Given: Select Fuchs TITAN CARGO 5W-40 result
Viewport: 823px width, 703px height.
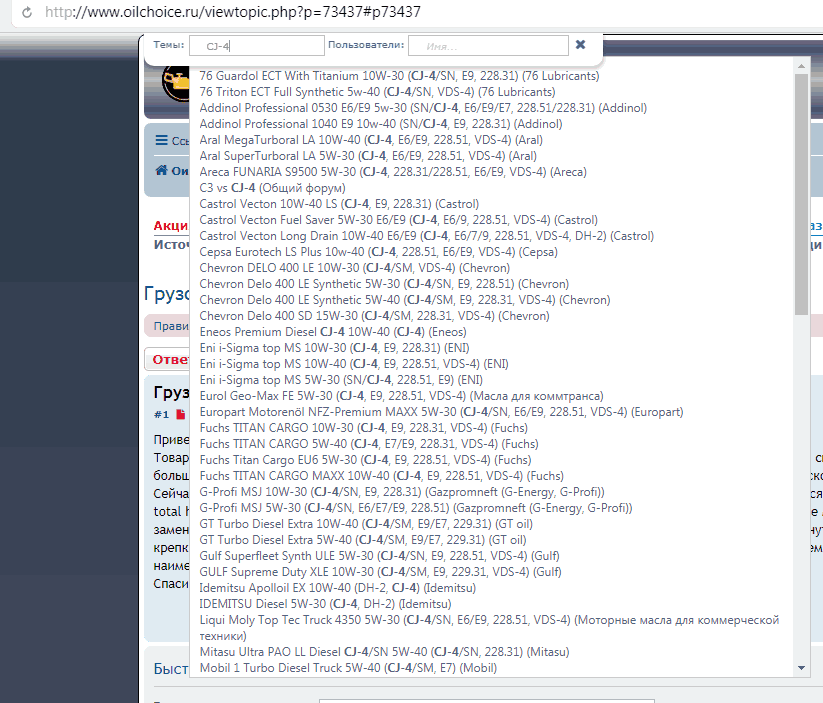Looking at the screenshot, I should click(369, 444).
